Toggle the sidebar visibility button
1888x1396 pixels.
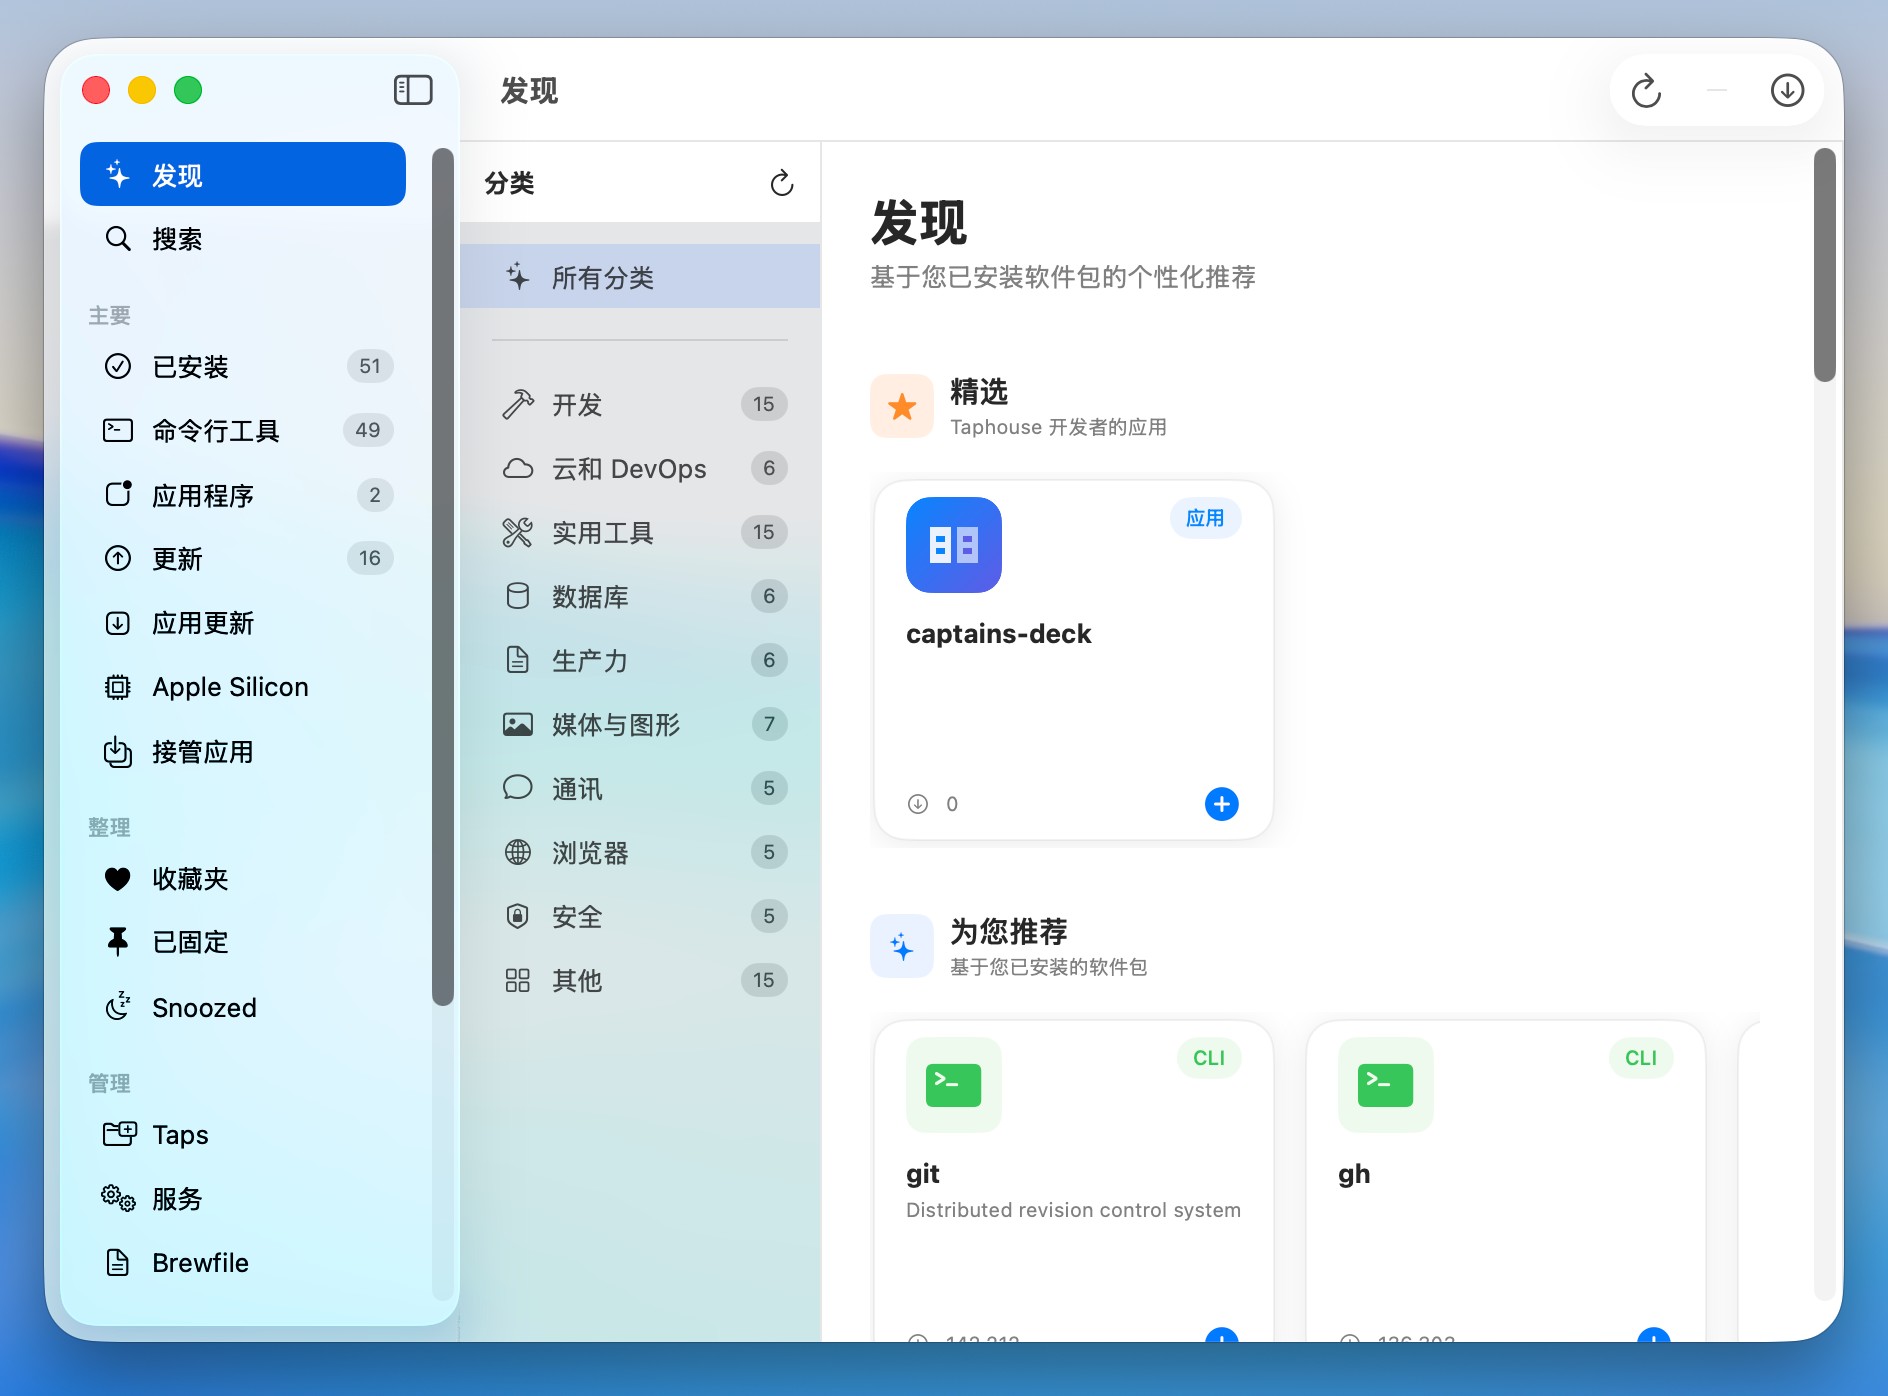pyautogui.click(x=412, y=90)
